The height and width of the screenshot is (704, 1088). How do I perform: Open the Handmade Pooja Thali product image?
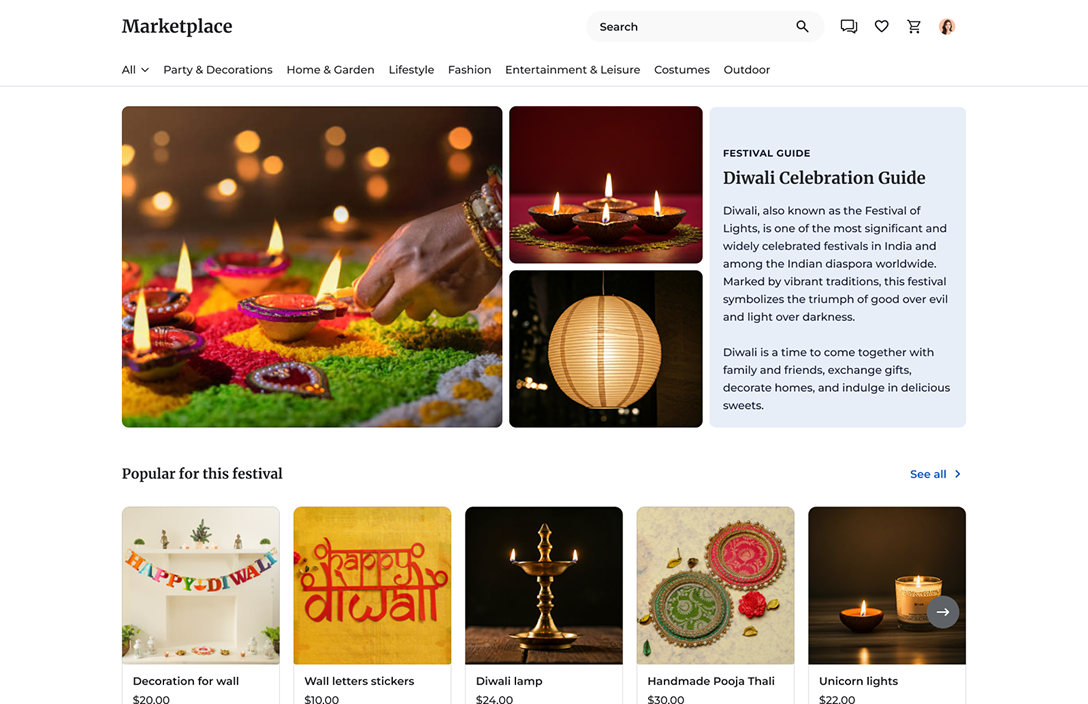[x=715, y=585]
